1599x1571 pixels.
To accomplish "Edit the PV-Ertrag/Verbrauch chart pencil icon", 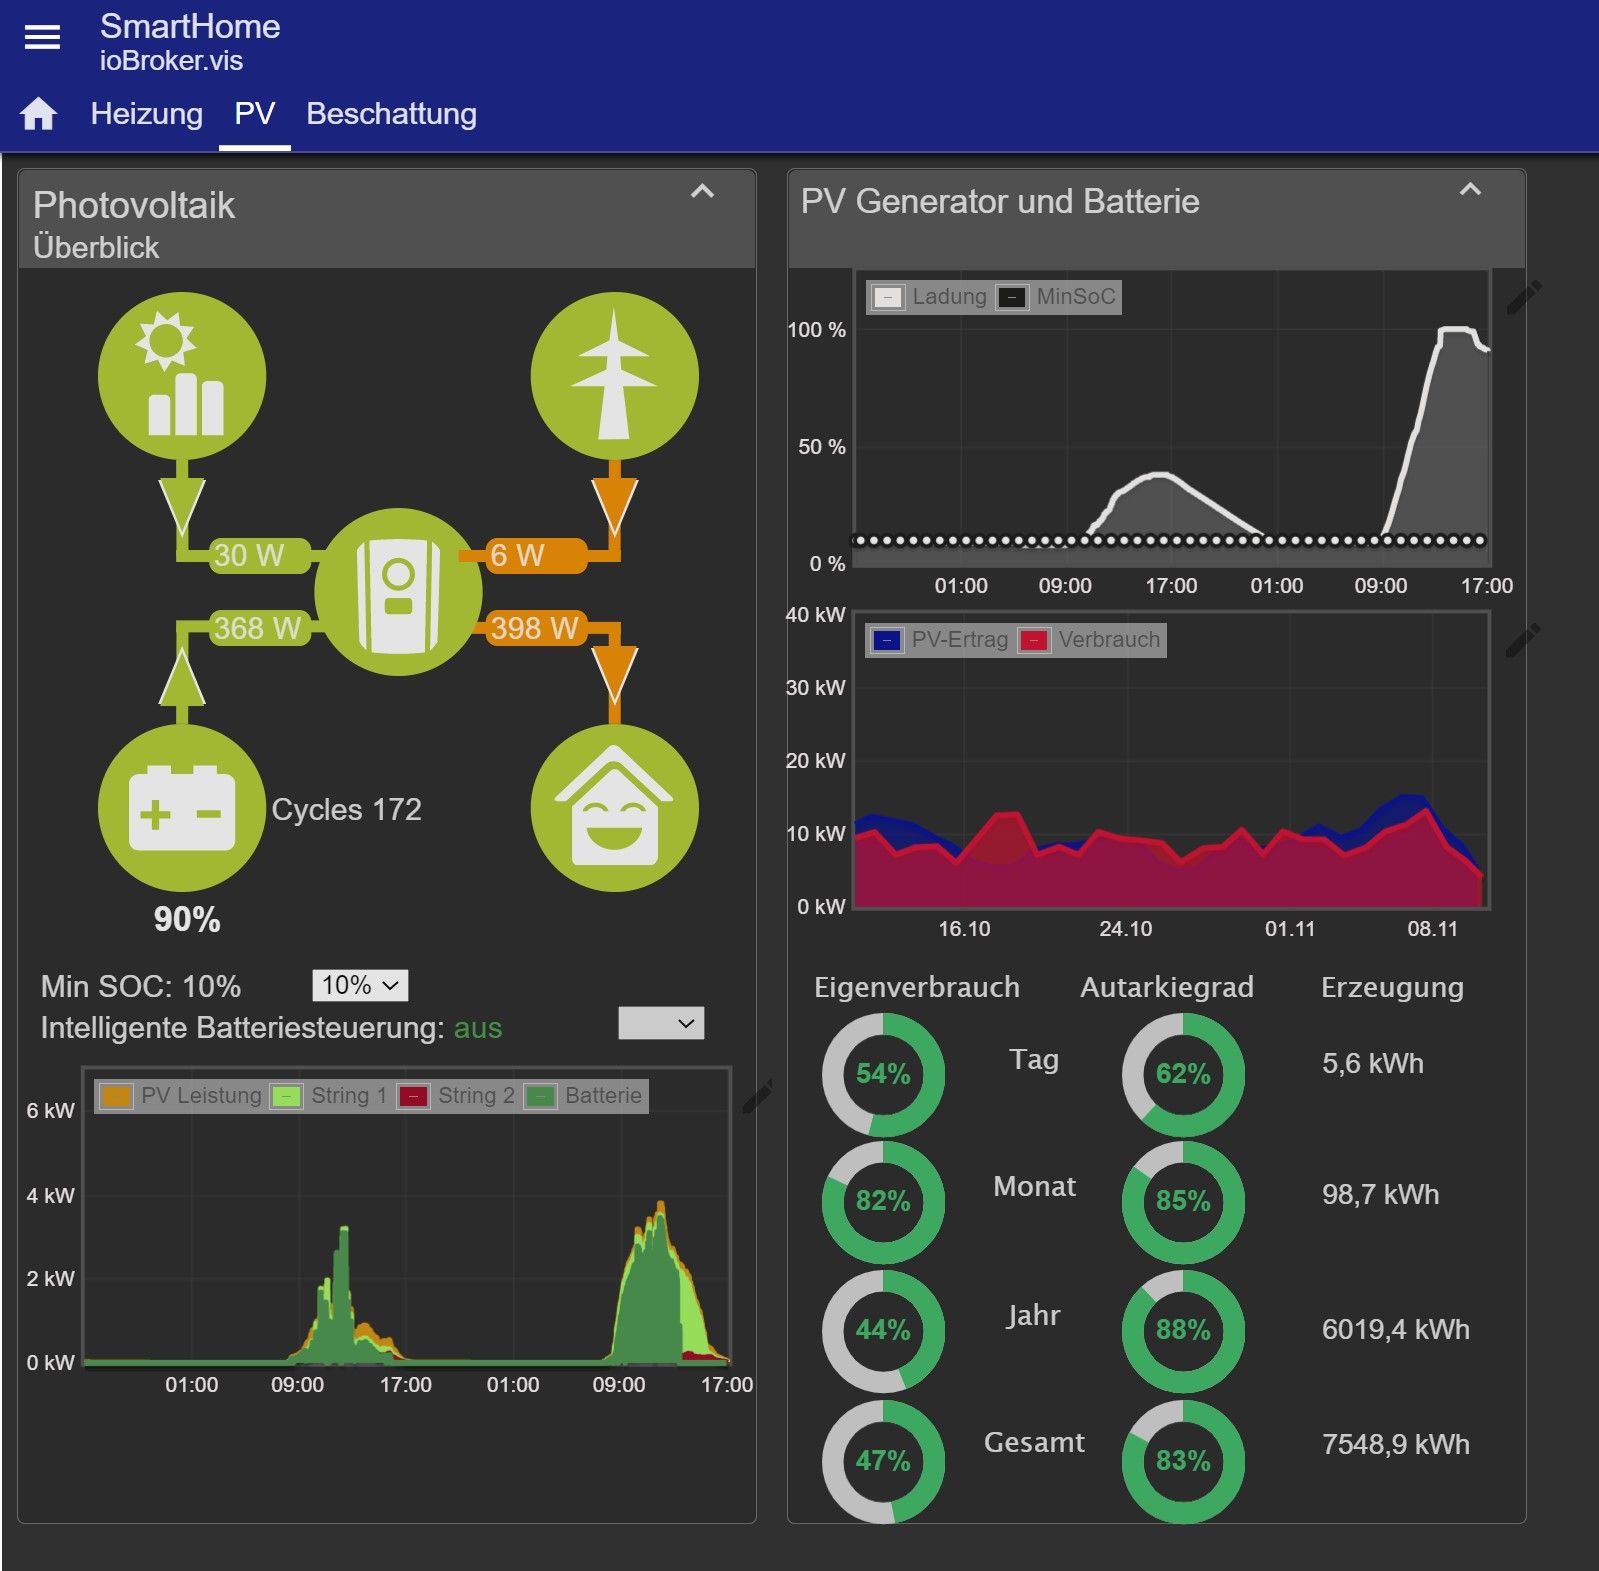I will pyautogui.click(x=1523, y=640).
